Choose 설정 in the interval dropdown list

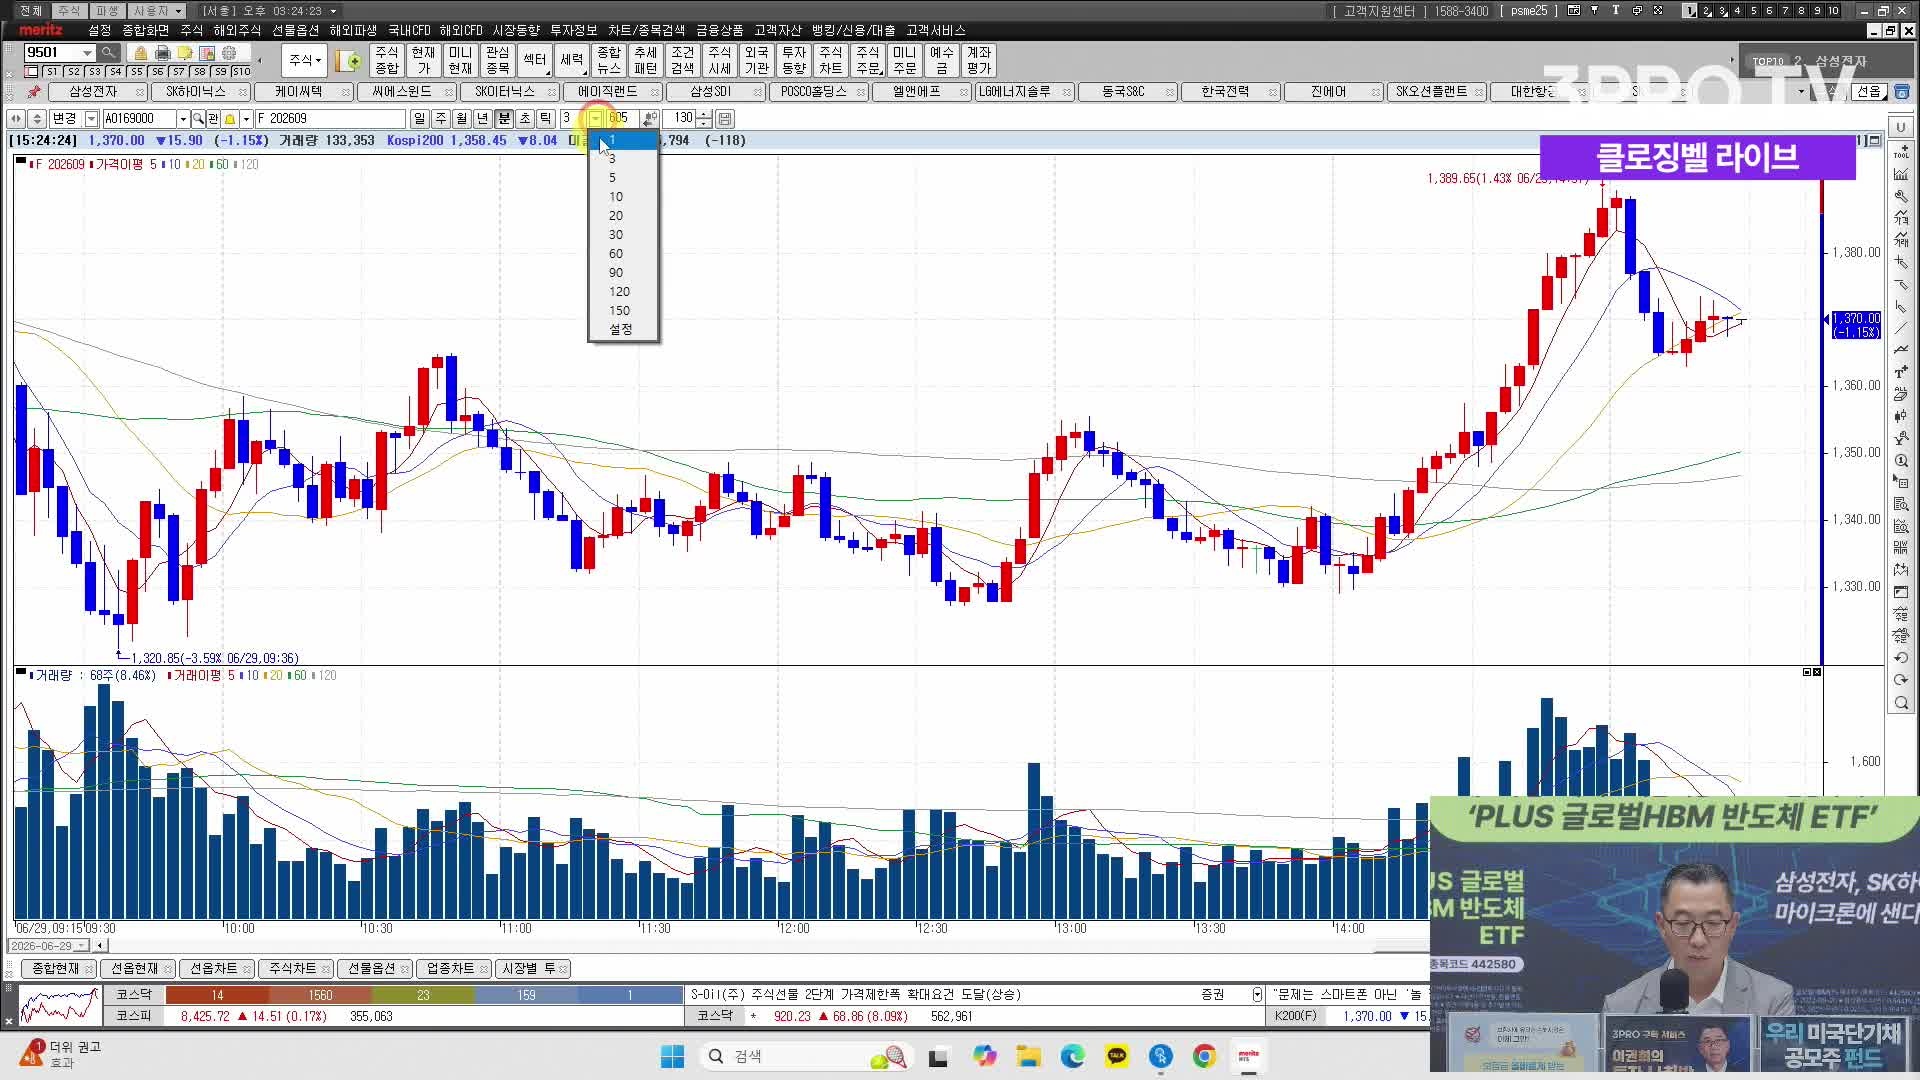[x=623, y=329]
